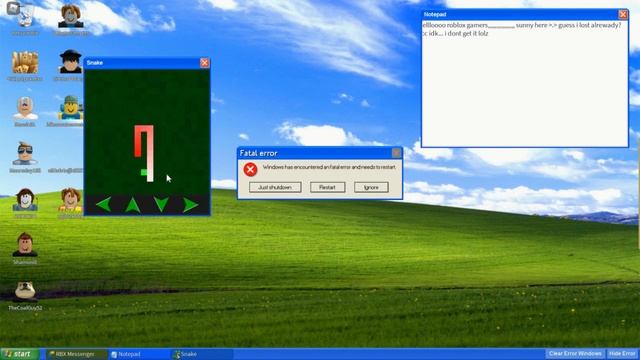This screenshot has width=640, height=360.
Task: Close the Fatal error dialog
Action: (x=396, y=153)
